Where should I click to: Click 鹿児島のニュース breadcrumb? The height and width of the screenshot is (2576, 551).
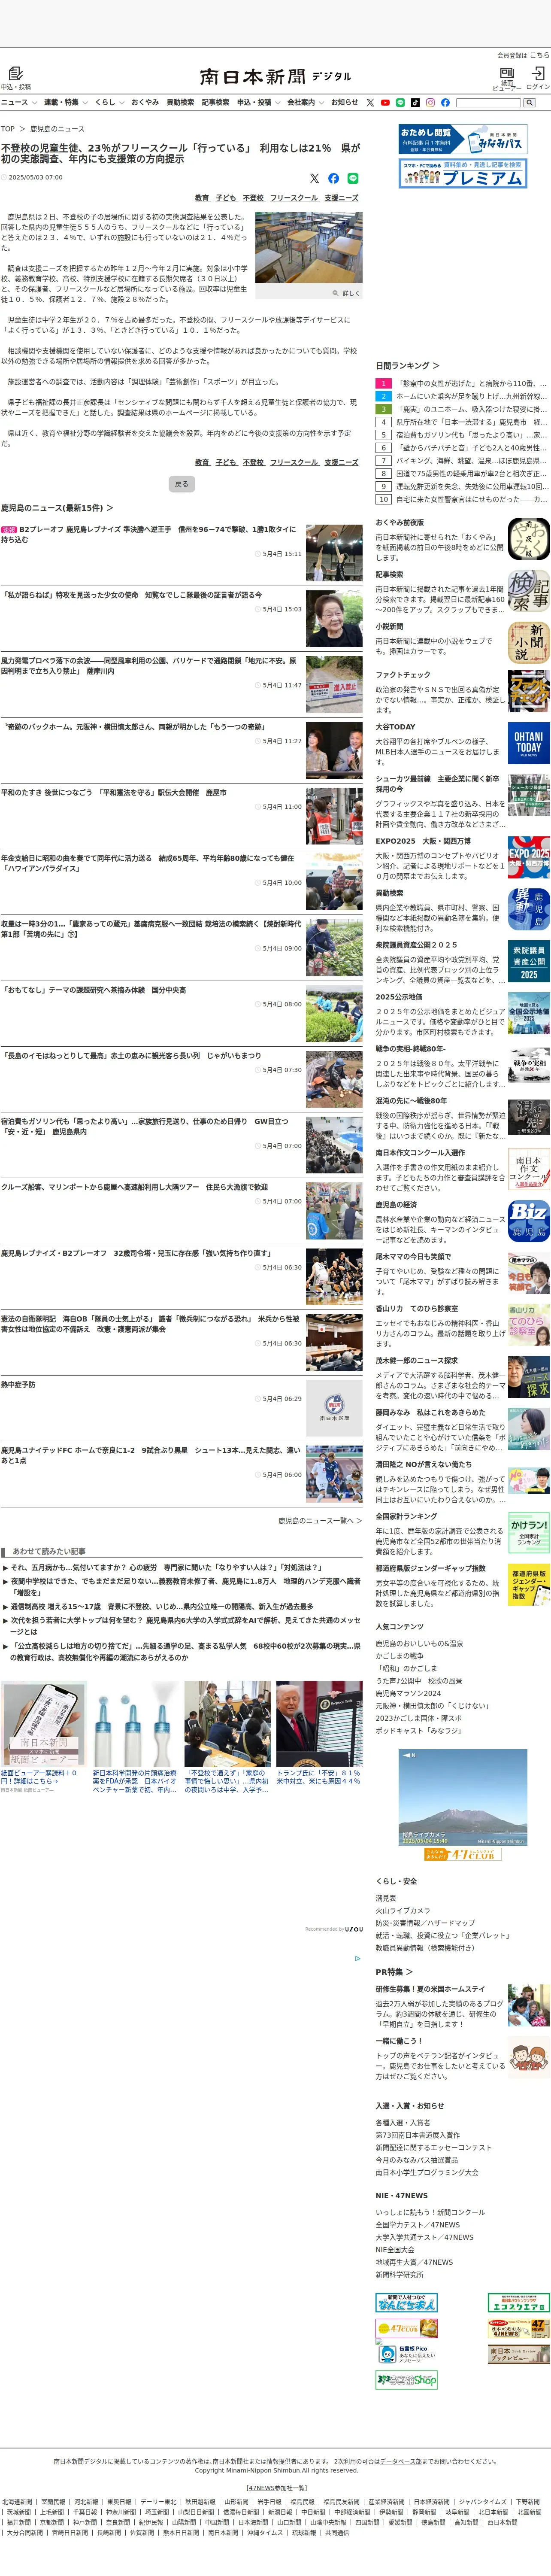57,129
